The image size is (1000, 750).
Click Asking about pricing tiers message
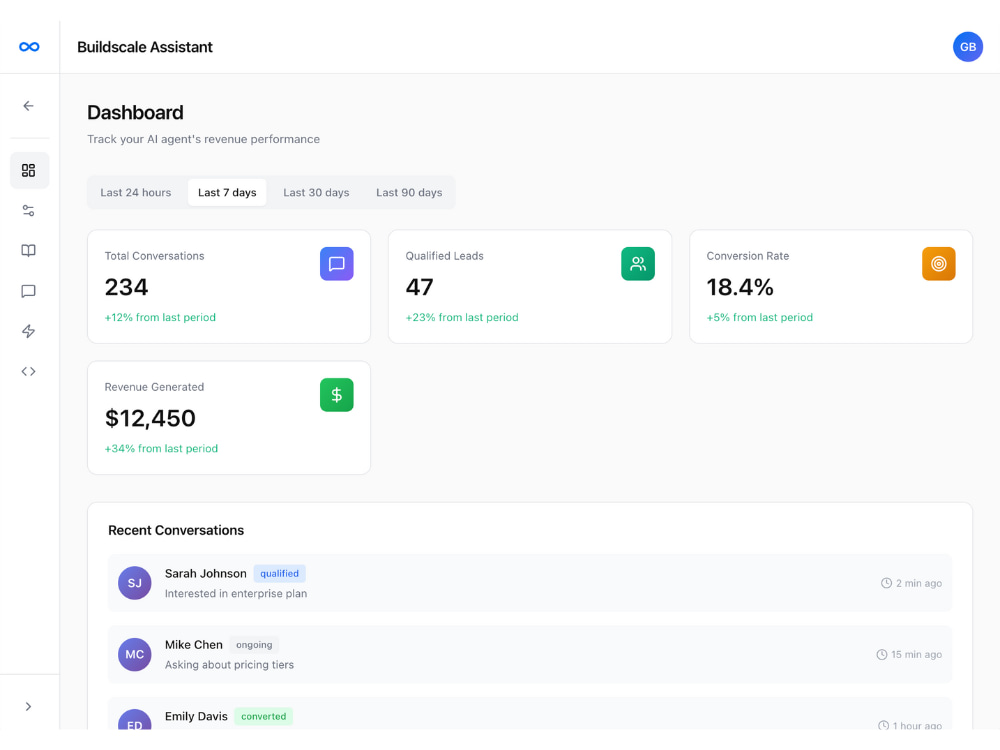pyautogui.click(x=230, y=665)
